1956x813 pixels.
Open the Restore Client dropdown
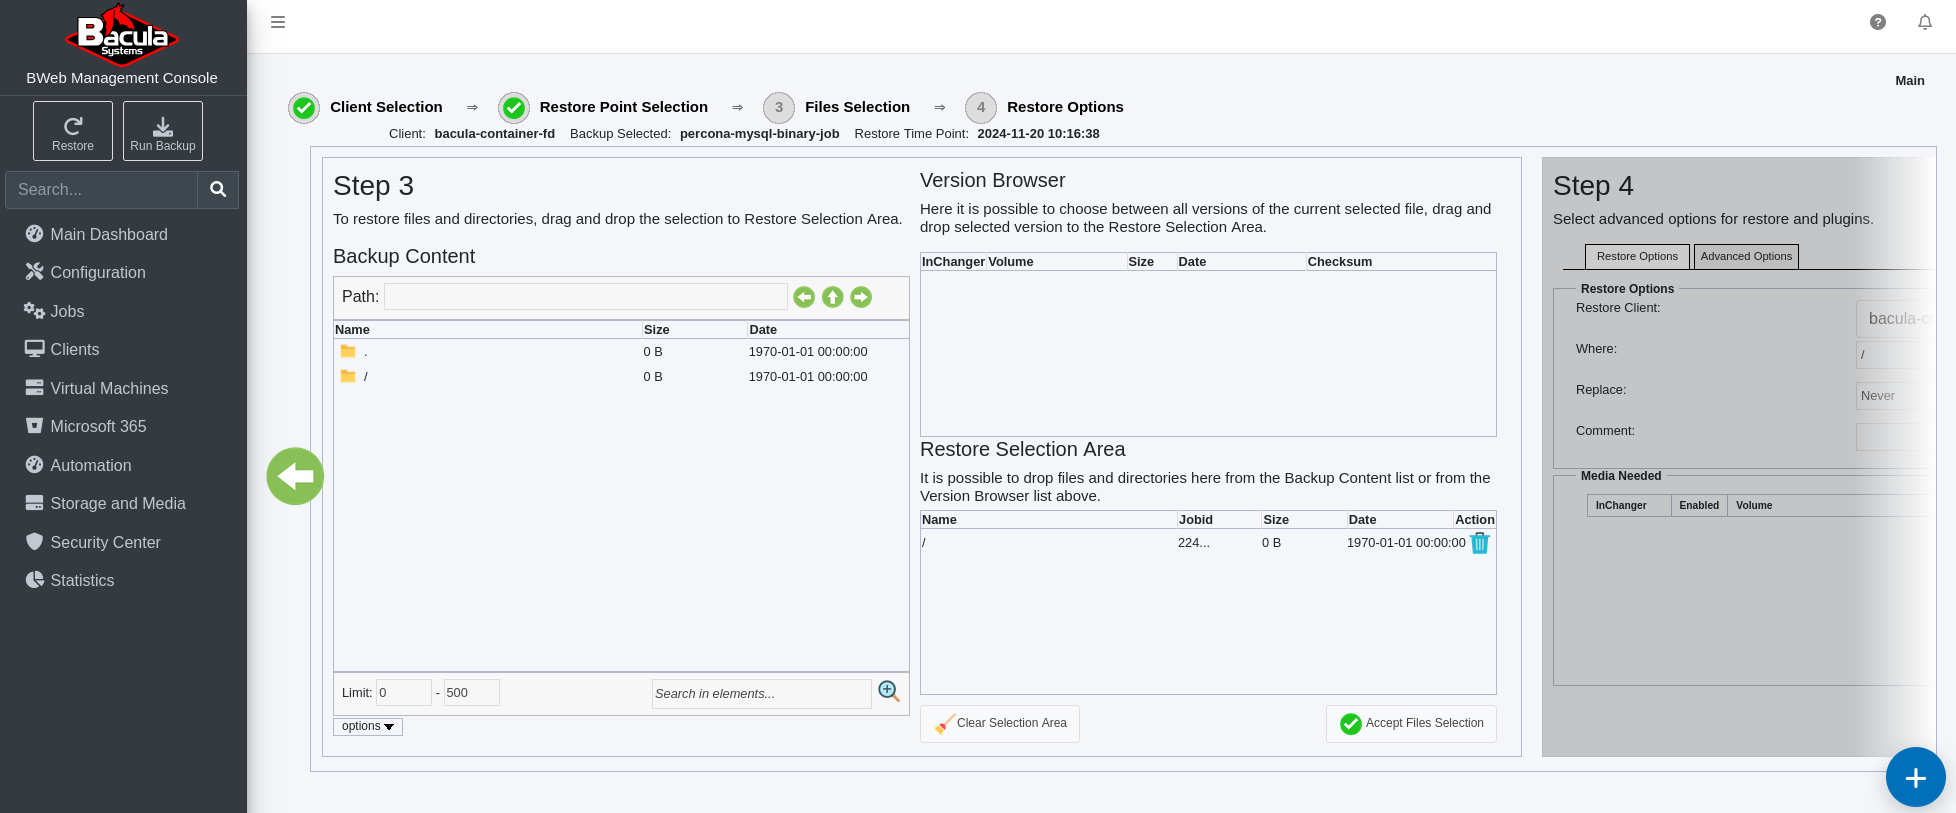coord(1893,318)
